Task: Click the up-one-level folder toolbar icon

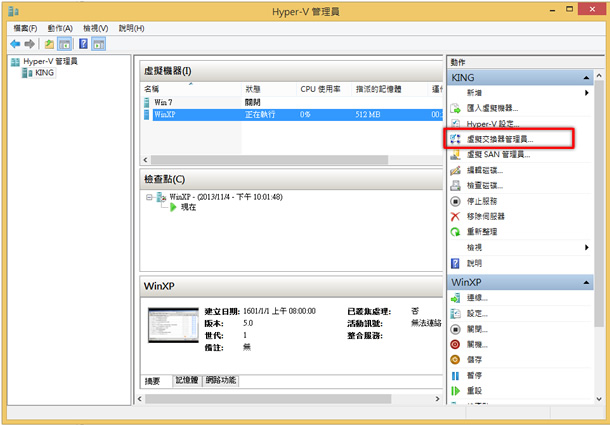Action: [49, 44]
